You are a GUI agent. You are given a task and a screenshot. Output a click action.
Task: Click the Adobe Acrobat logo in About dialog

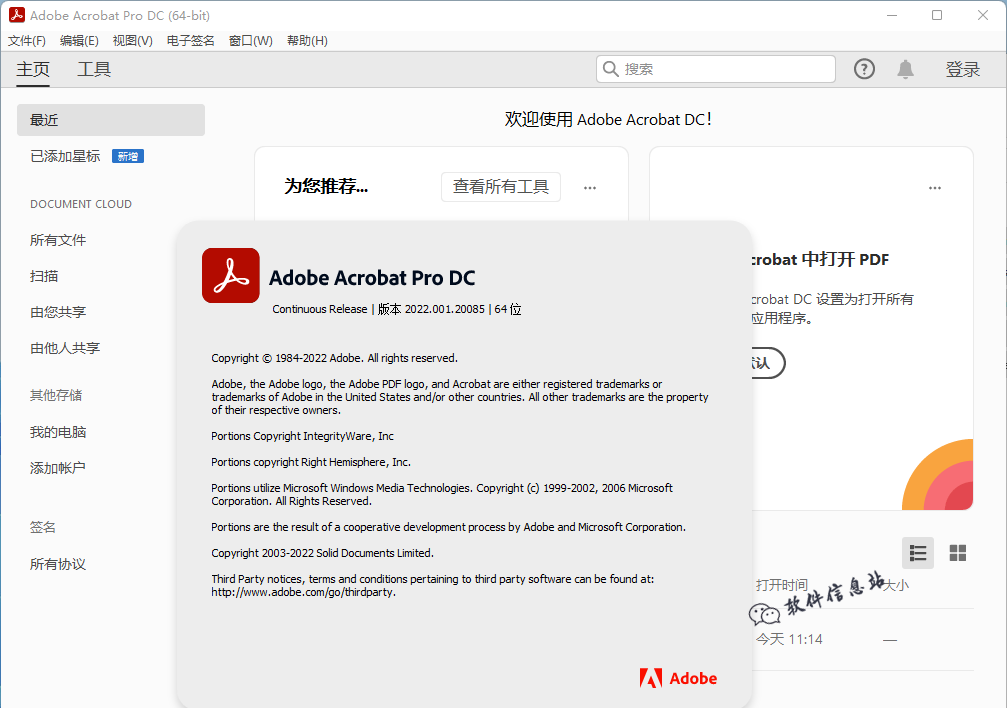click(231, 275)
